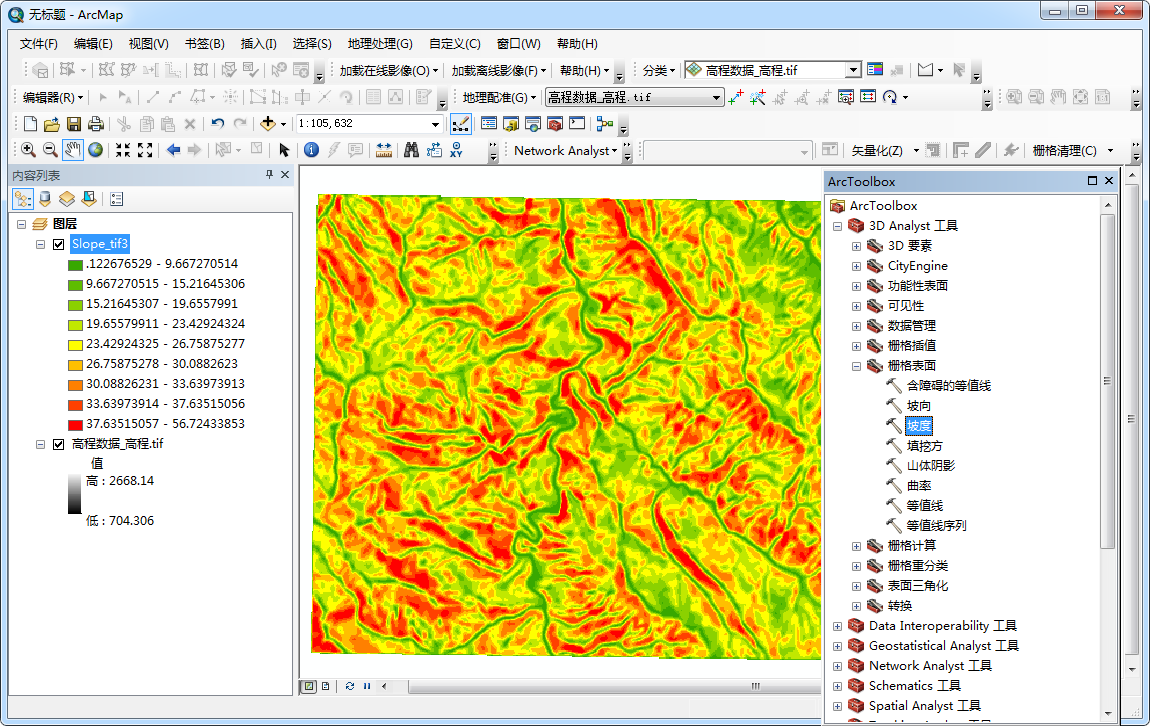Select the Zoom Out tool

[50, 150]
